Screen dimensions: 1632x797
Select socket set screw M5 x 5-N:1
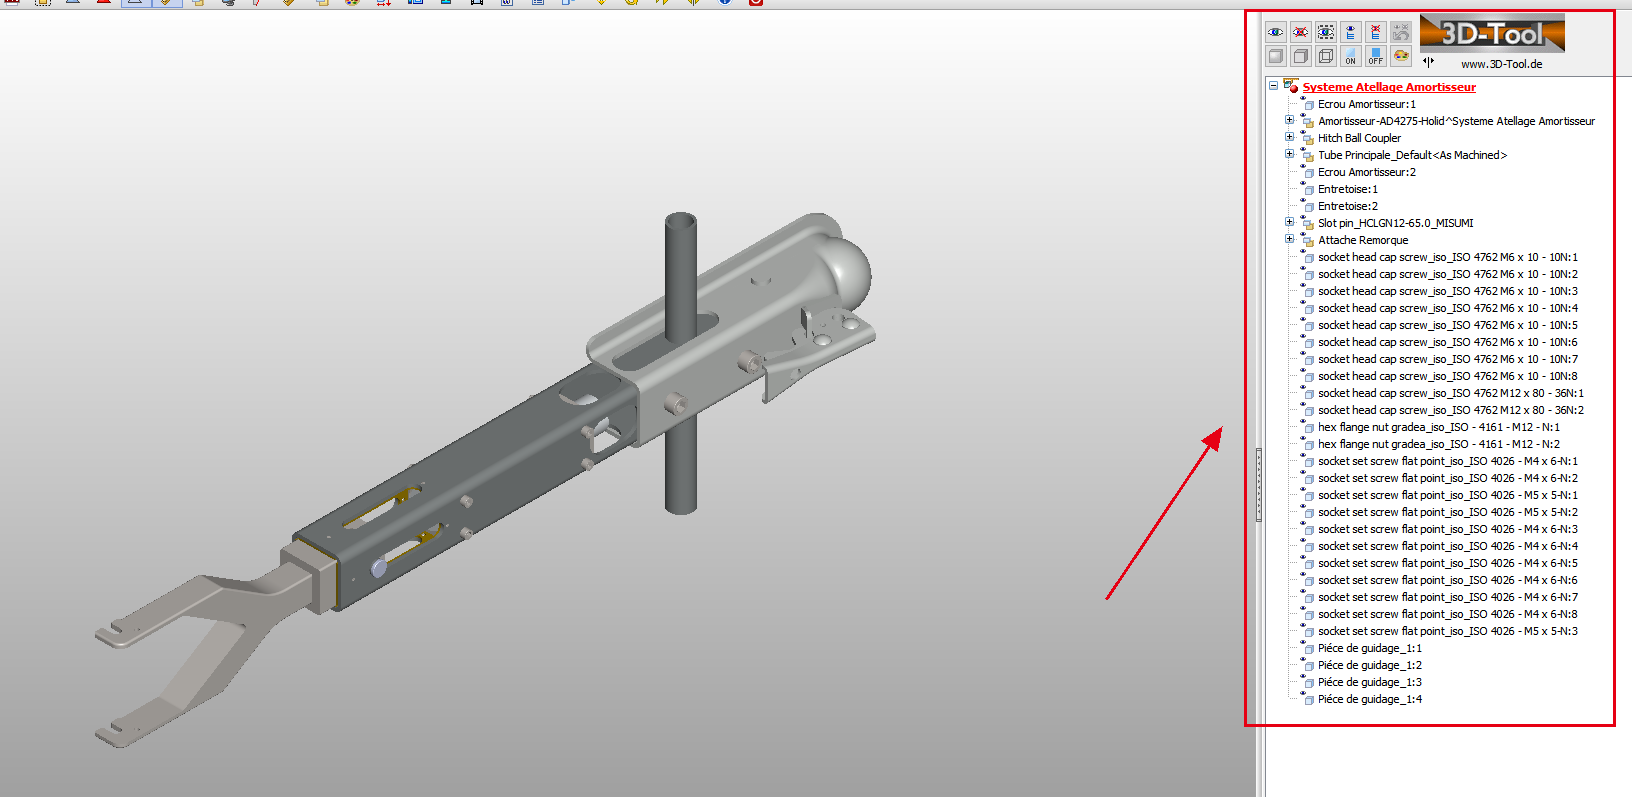[x=1448, y=495]
